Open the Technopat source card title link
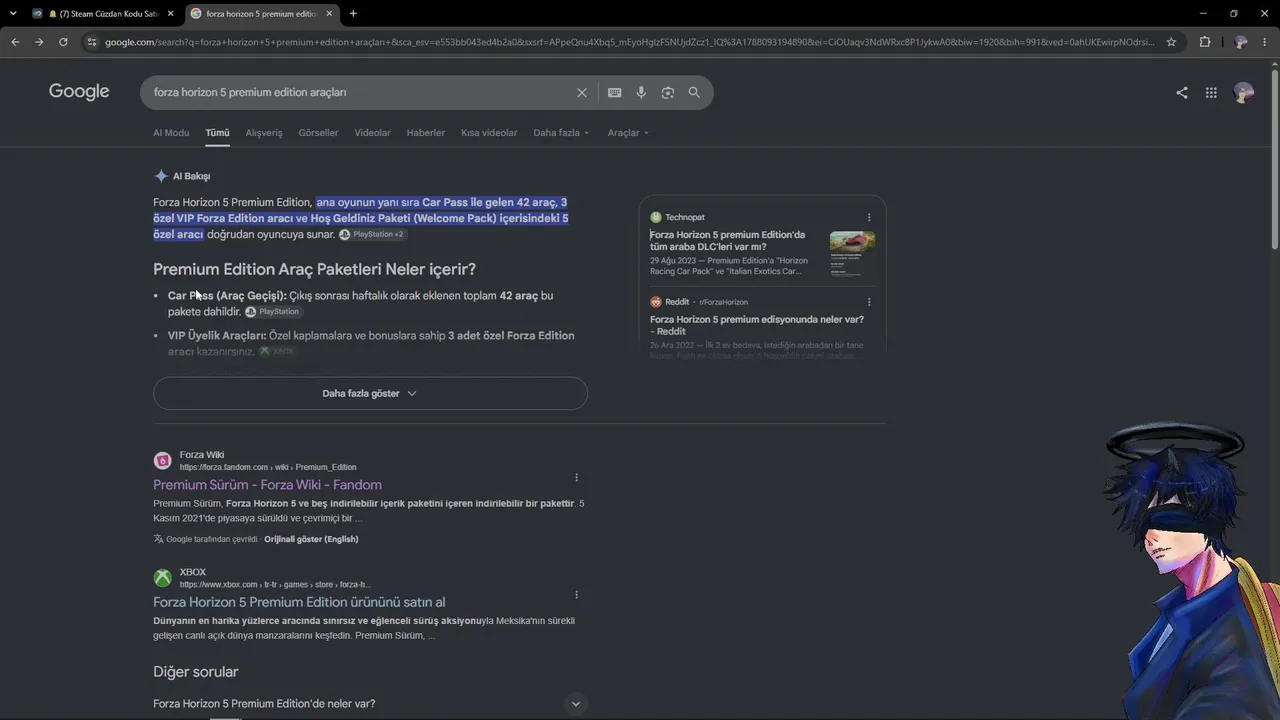The width and height of the screenshot is (1280, 720). click(x=728, y=241)
